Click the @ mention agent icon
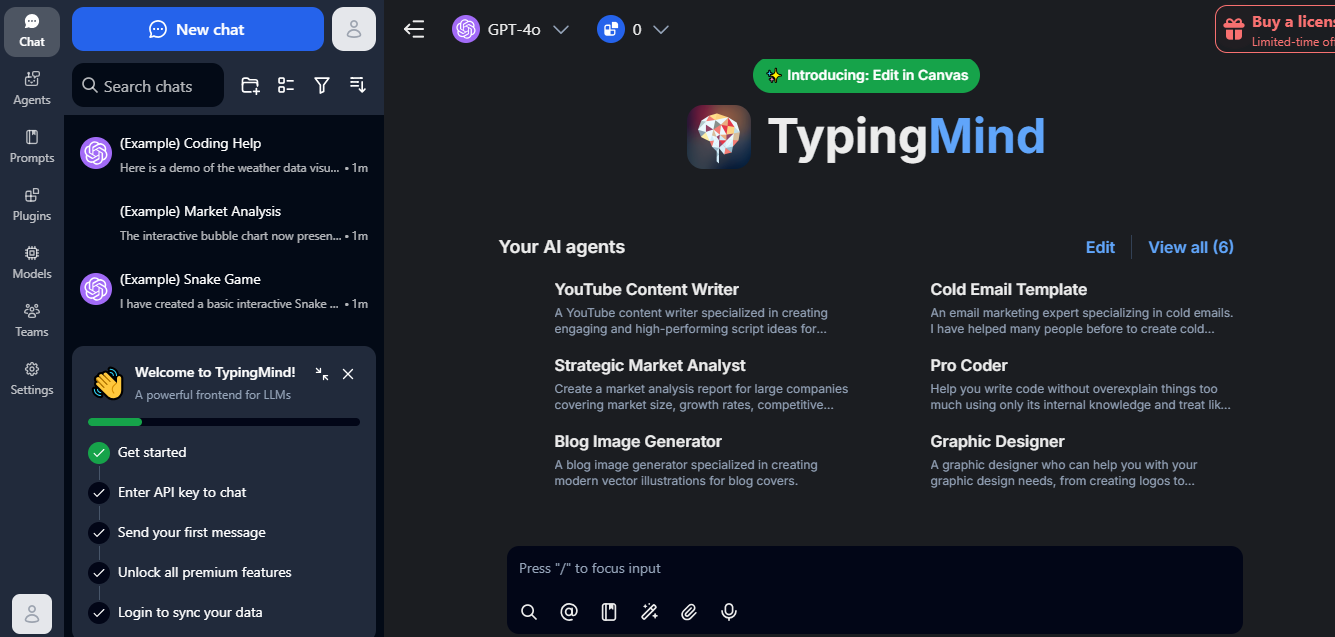This screenshot has height=637, width=1335. pos(569,612)
